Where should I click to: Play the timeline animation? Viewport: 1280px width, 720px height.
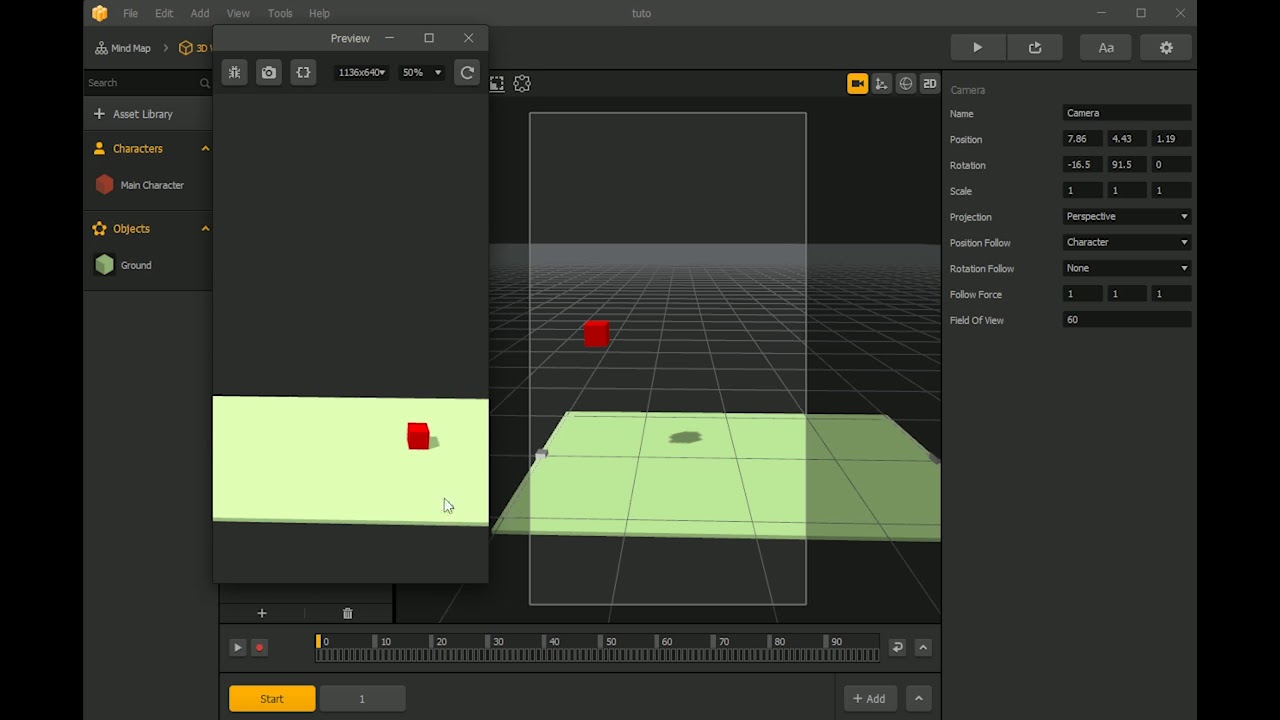[237, 647]
